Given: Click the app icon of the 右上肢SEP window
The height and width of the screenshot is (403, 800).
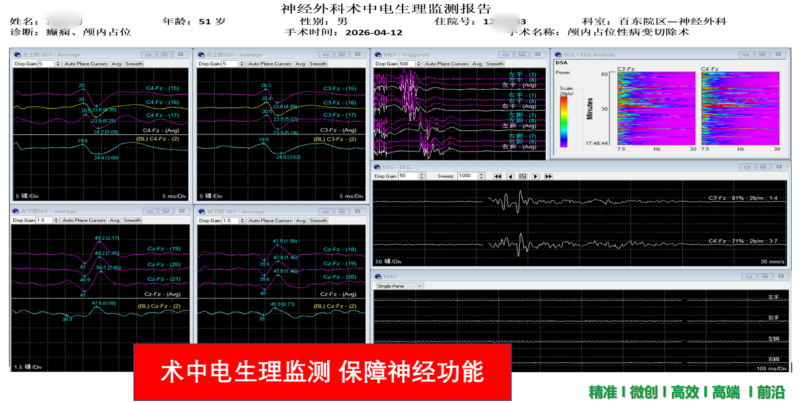Looking at the screenshot, I should pyautogui.click(x=202, y=55).
